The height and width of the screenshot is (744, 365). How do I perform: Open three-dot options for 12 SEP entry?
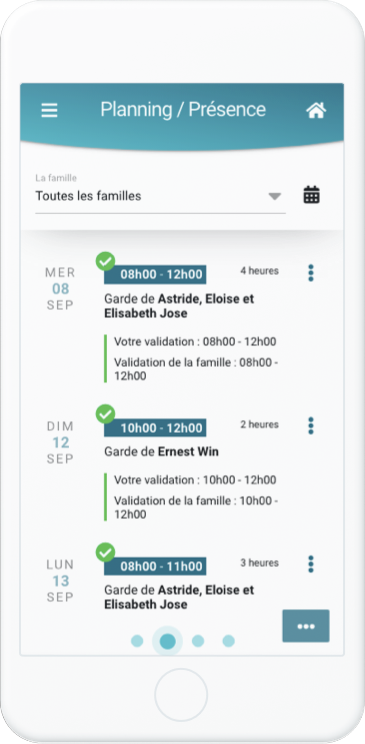coord(311,426)
